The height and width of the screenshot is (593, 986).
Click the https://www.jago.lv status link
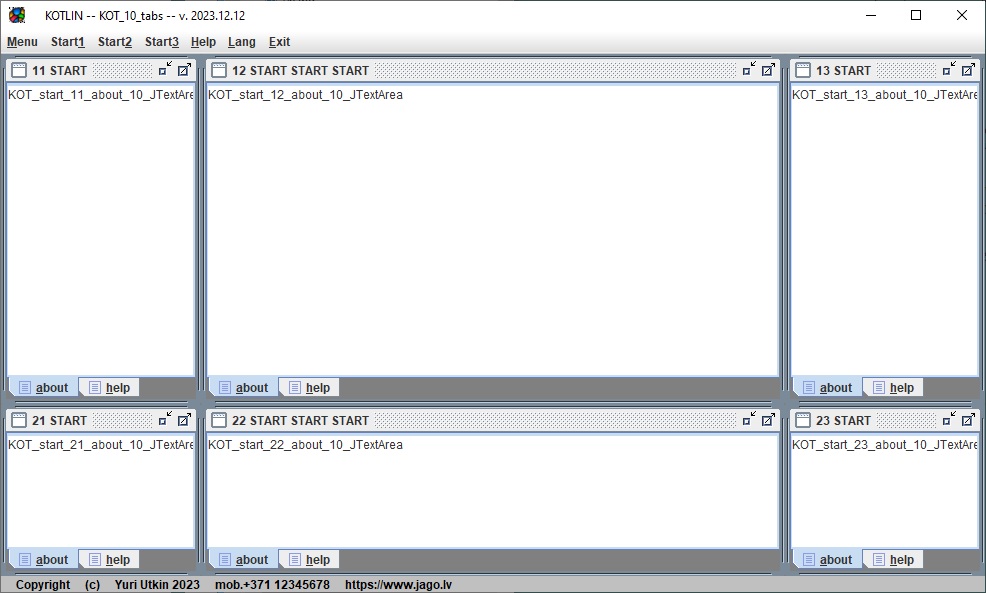[398, 584]
